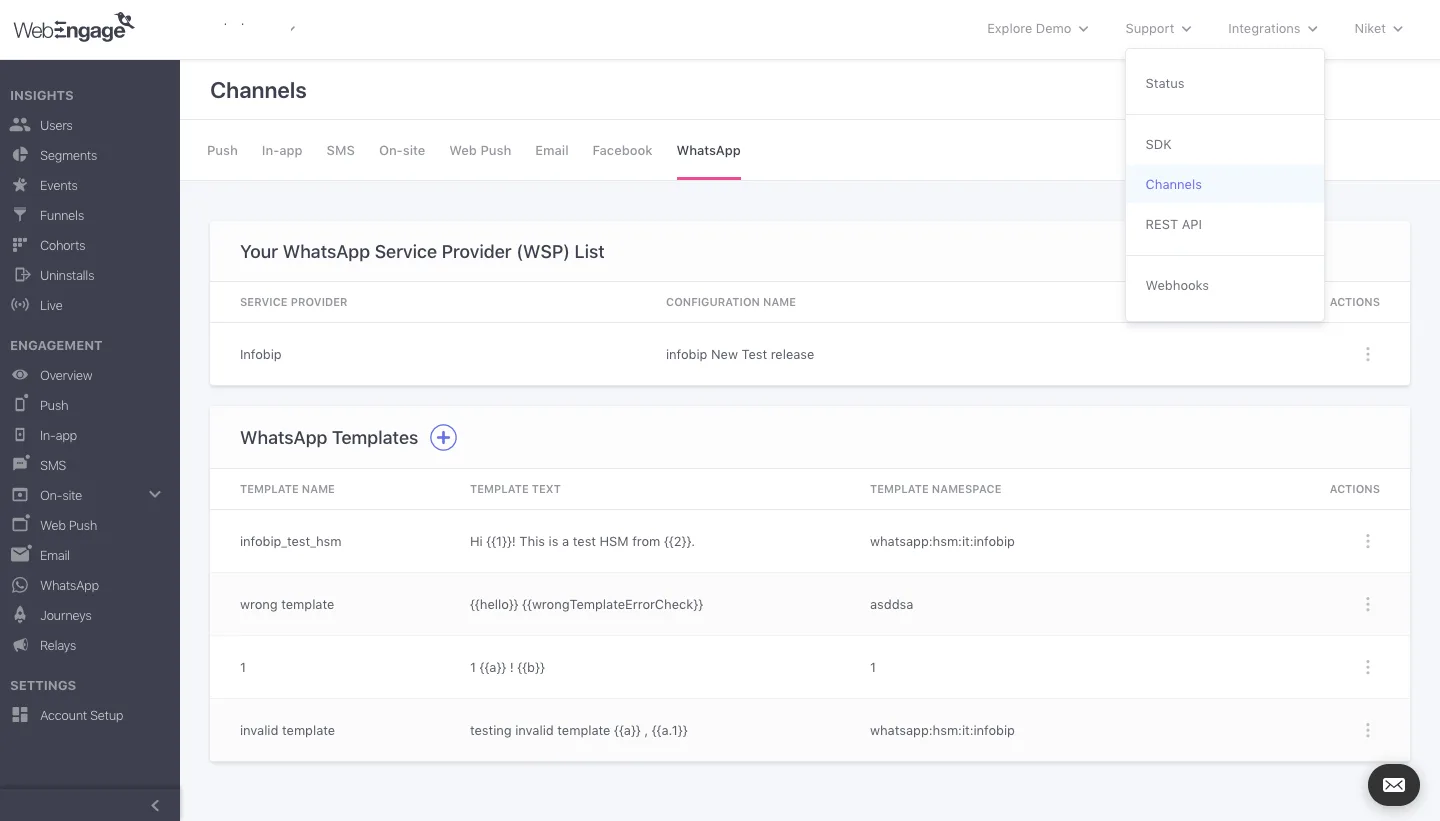Open the WhatsApp engagement channel in sidebar

tap(70, 585)
